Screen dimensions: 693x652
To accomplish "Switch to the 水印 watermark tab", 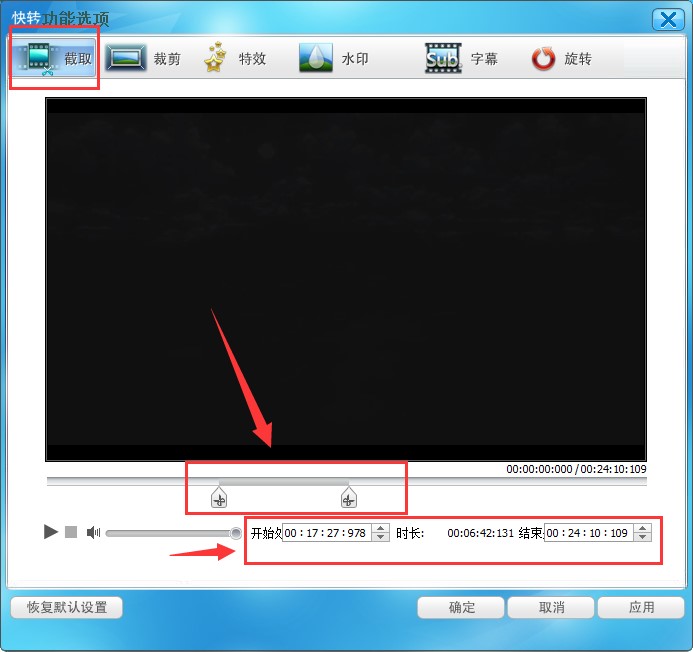I will (334, 58).
